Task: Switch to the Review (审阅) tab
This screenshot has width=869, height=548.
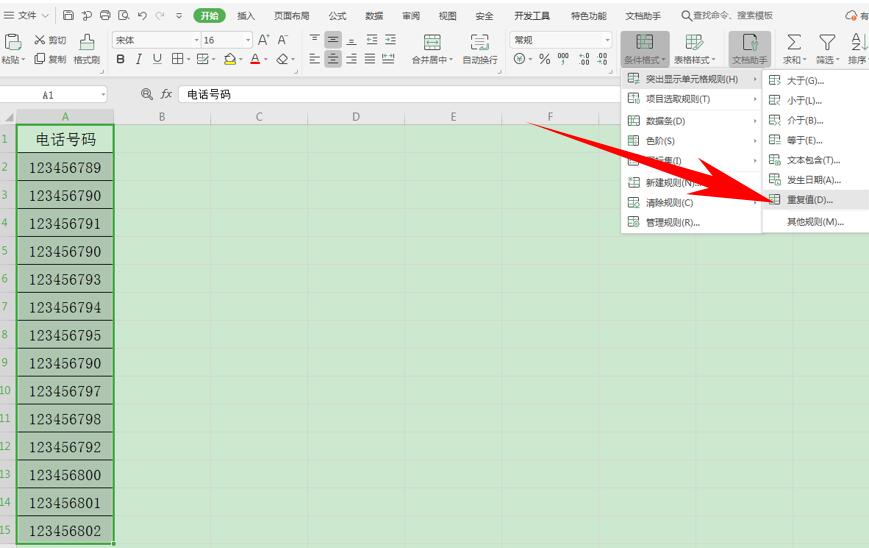Action: 411,16
